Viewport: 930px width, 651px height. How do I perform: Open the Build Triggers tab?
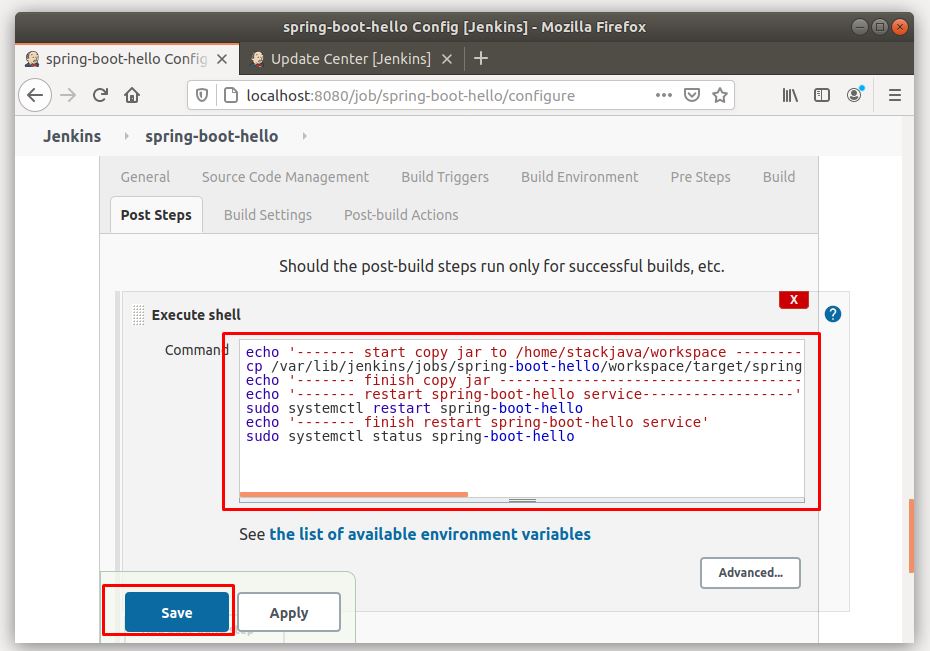445,177
